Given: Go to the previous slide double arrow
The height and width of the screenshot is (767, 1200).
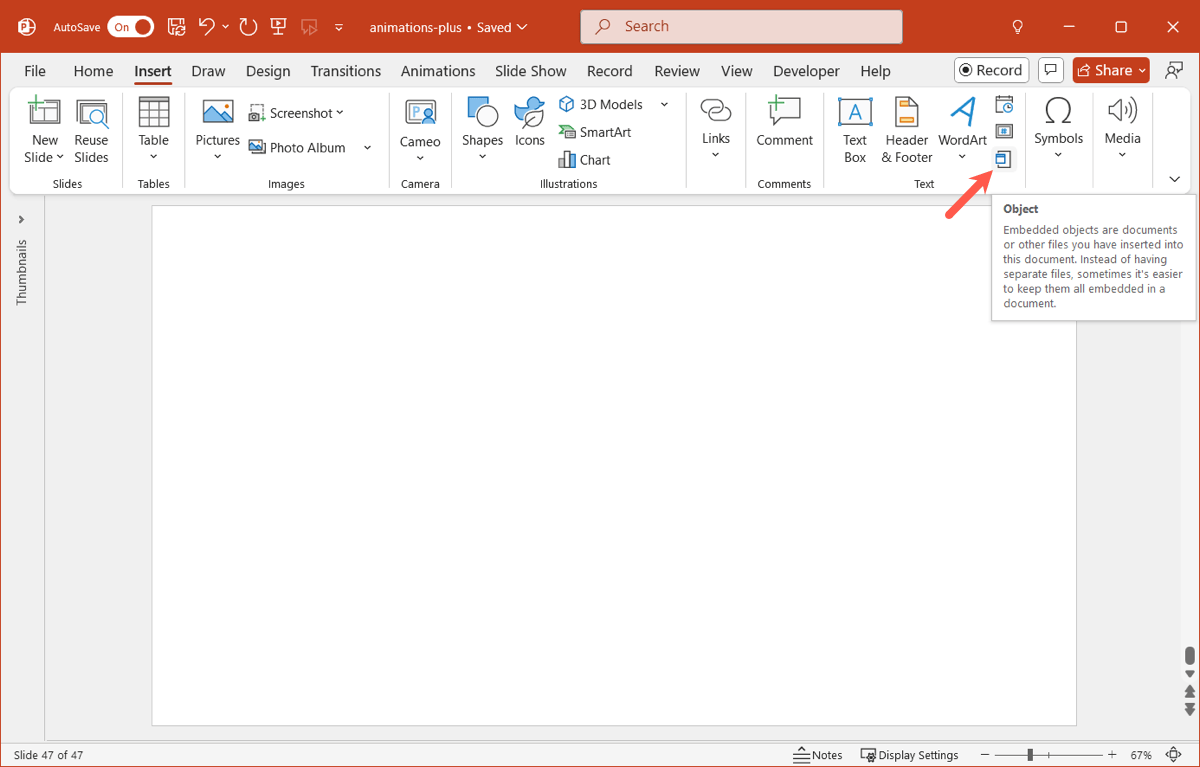Looking at the screenshot, I should tap(1190, 692).
